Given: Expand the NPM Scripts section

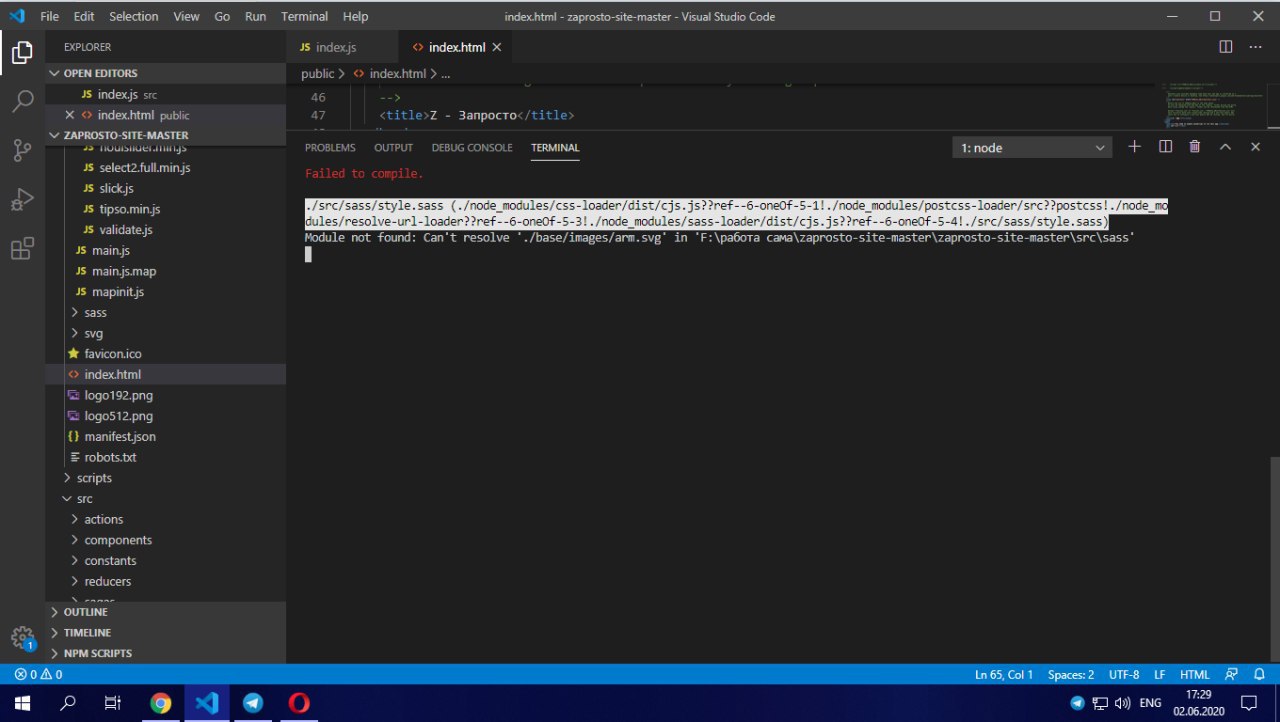Looking at the screenshot, I should (x=165, y=653).
